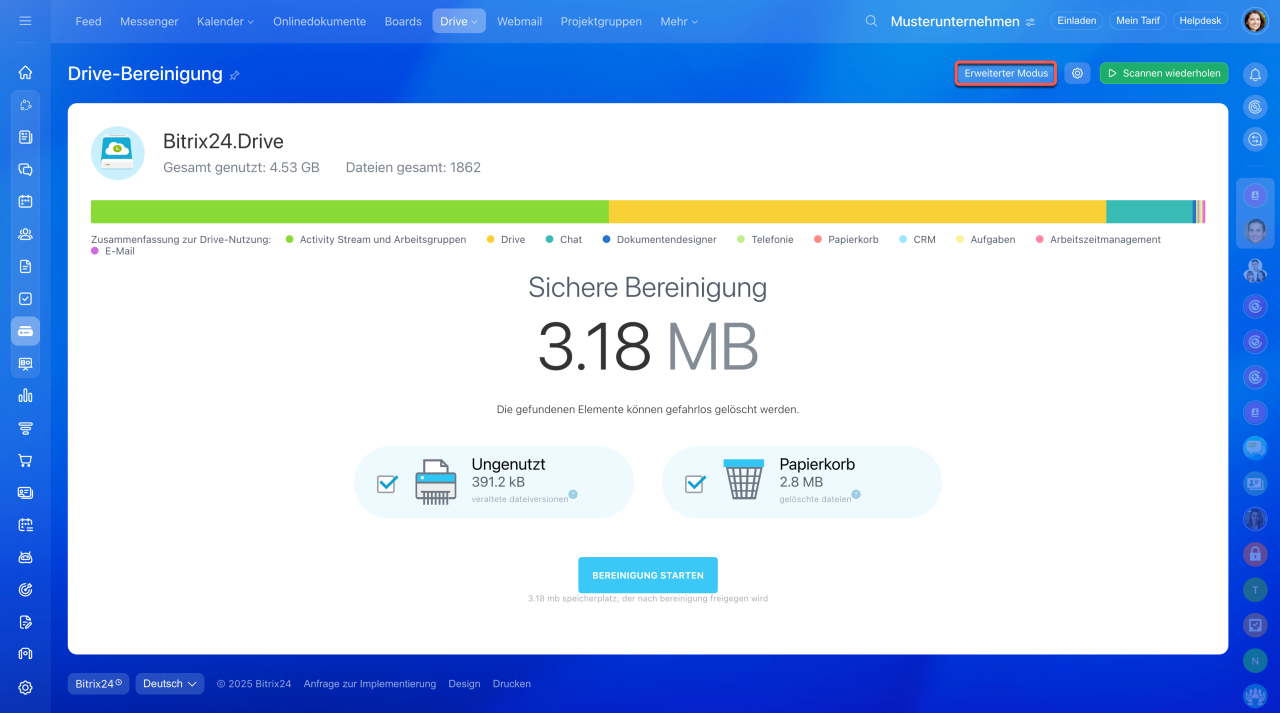Click the trash basket image in Papierkorb card
The image size is (1280, 713).
743,479
